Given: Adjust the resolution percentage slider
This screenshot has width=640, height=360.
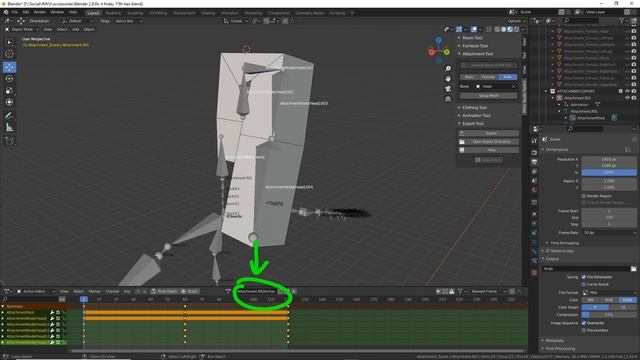Looking at the screenshot, I should tap(609, 172).
